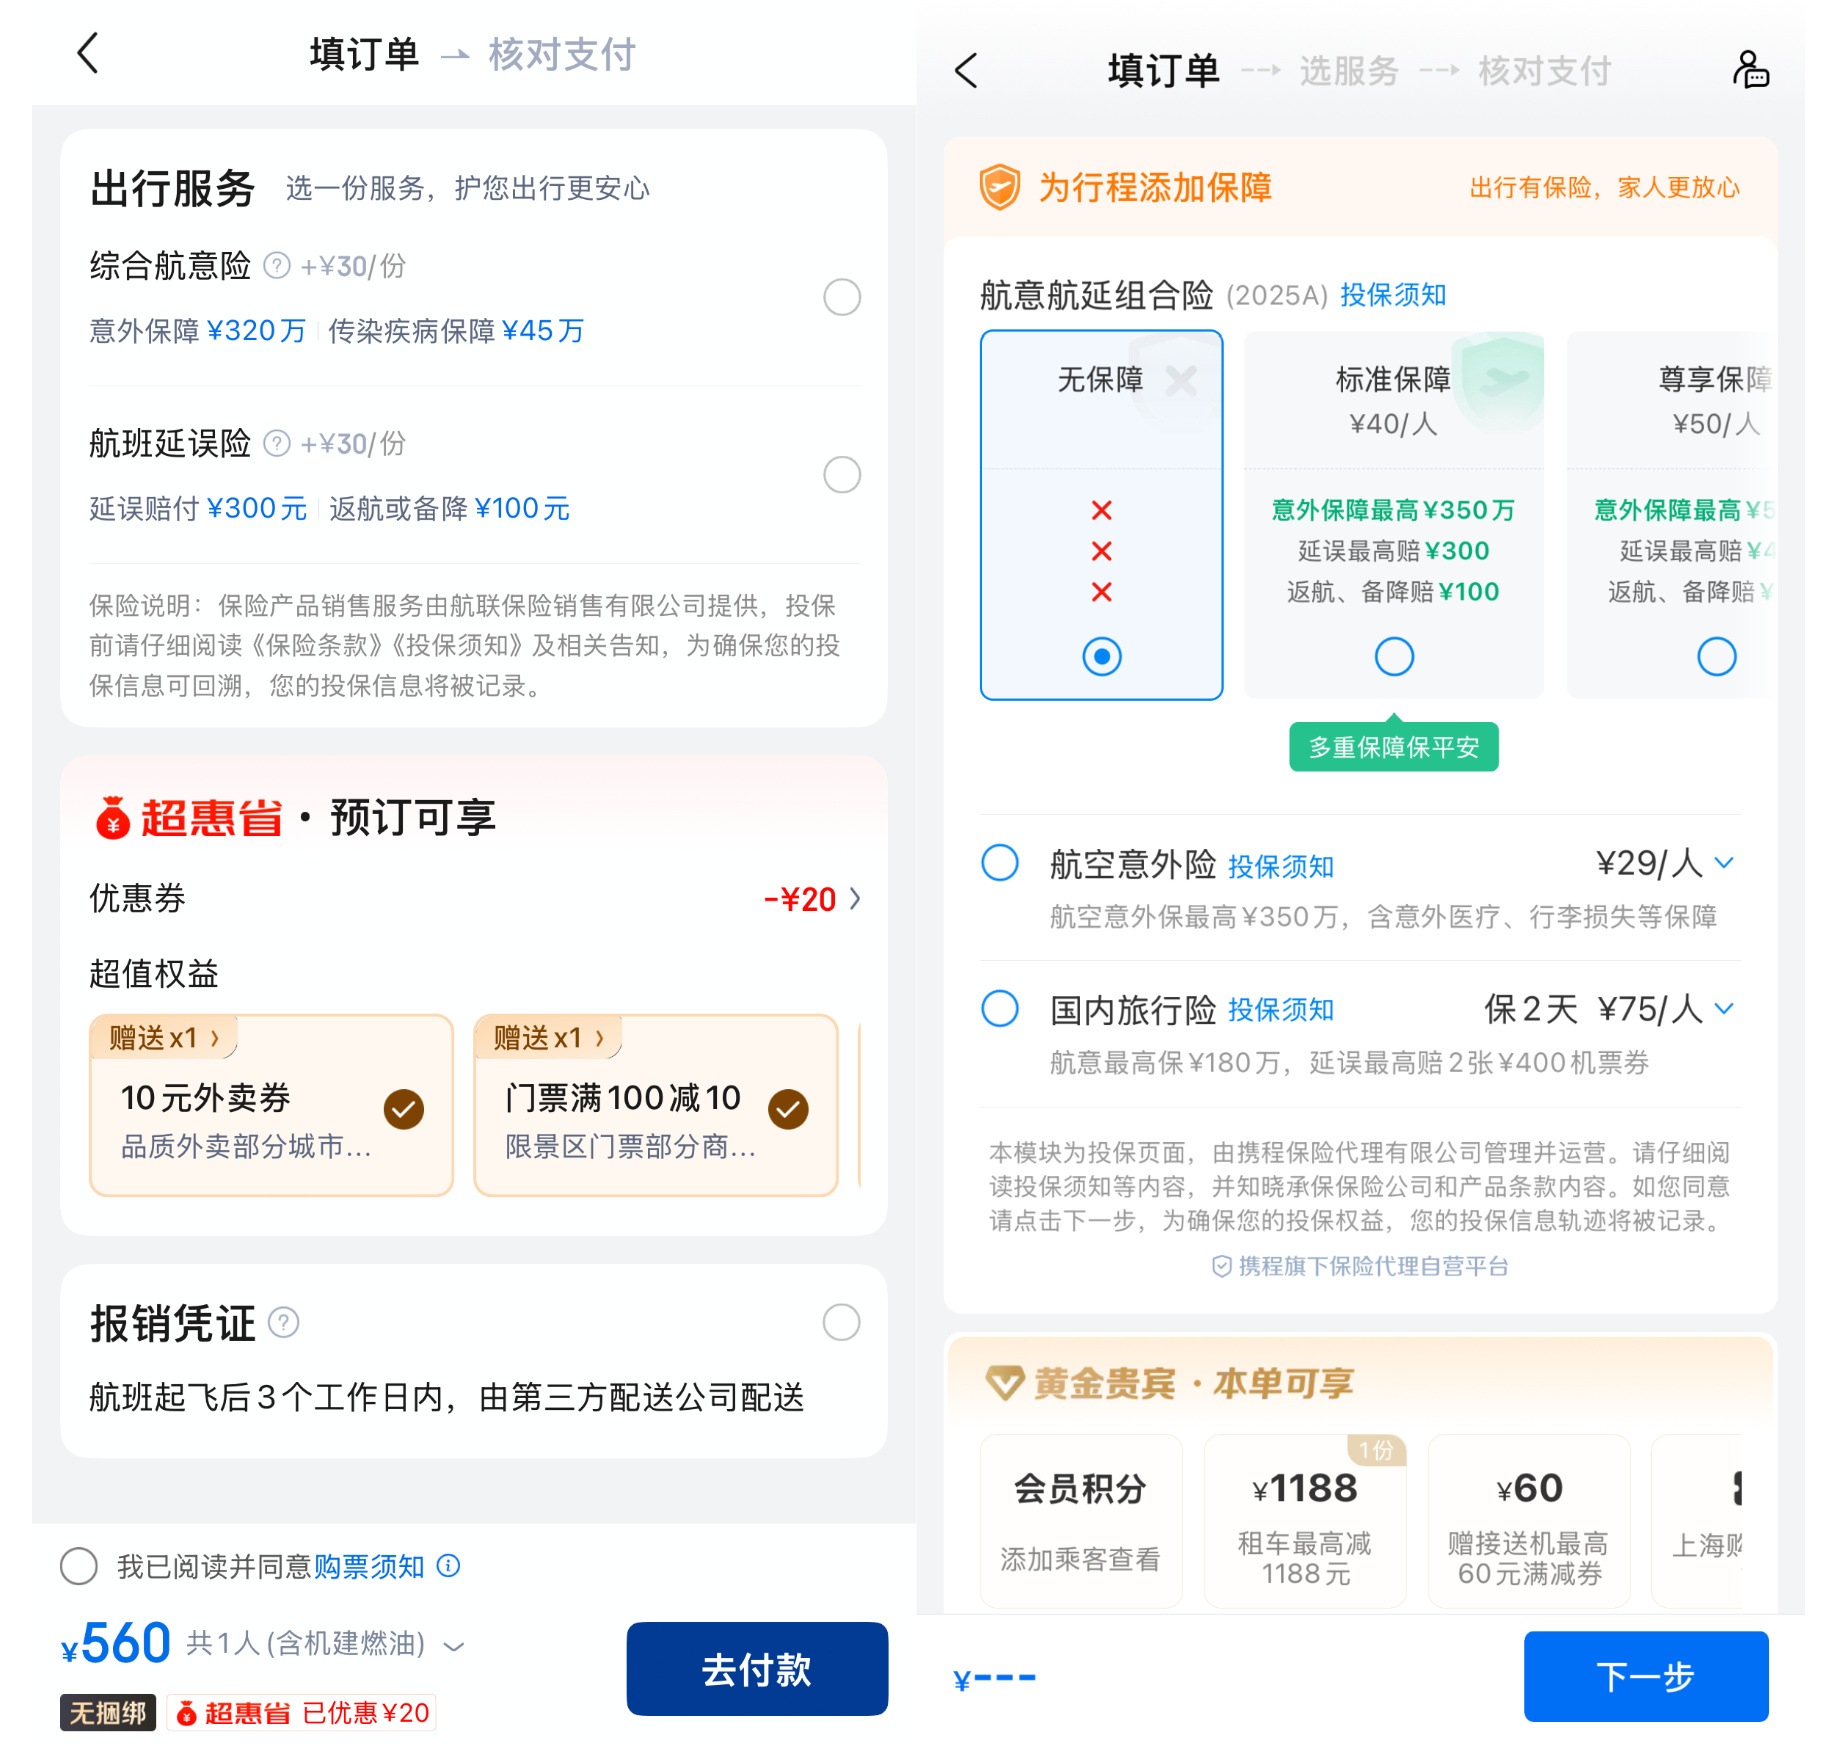Open the 优惠券 -¥20 coupon row
Viewport: 1830px width, 1744px height.
tap(474, 898)
